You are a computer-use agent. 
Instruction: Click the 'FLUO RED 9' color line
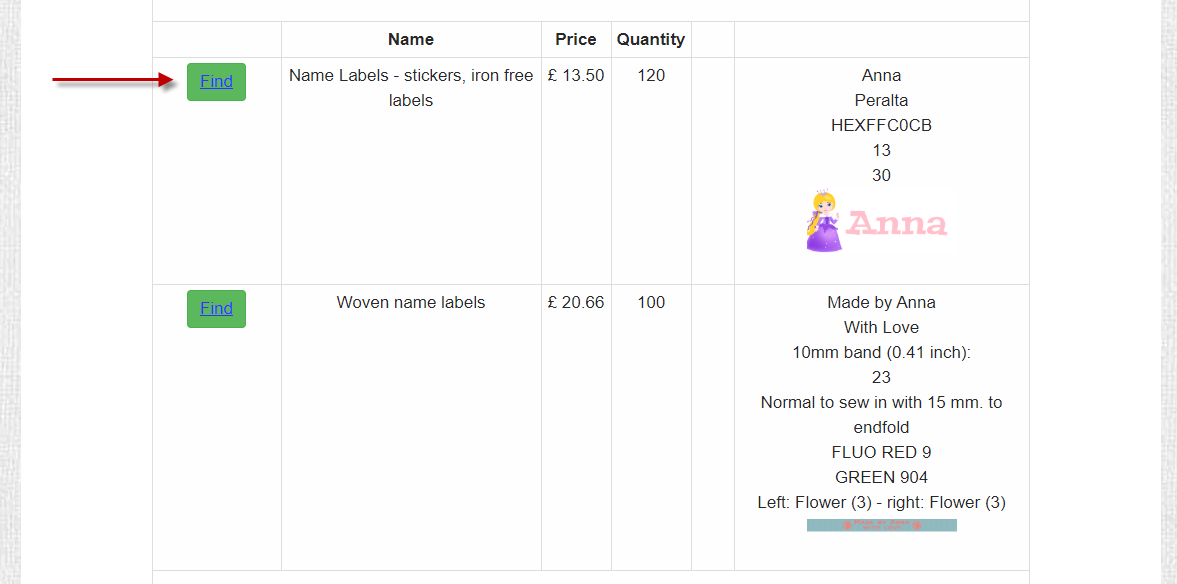881,452
